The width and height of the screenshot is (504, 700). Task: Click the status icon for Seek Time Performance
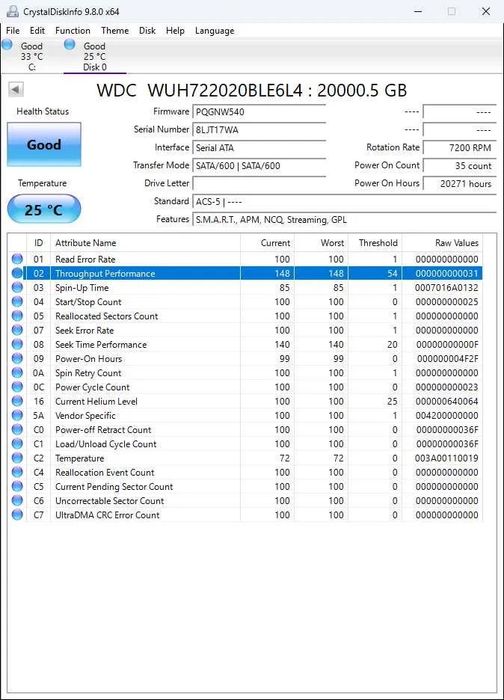click(17, 344)
